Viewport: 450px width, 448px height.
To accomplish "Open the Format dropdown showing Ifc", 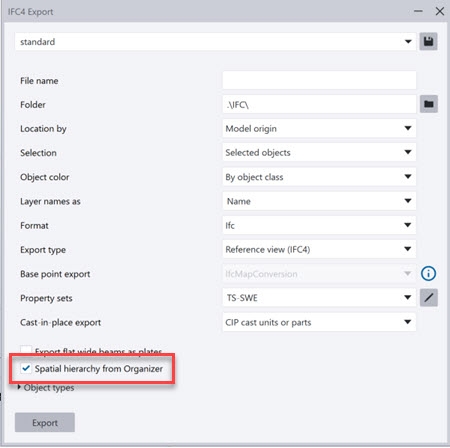I will tap(319, 225).
